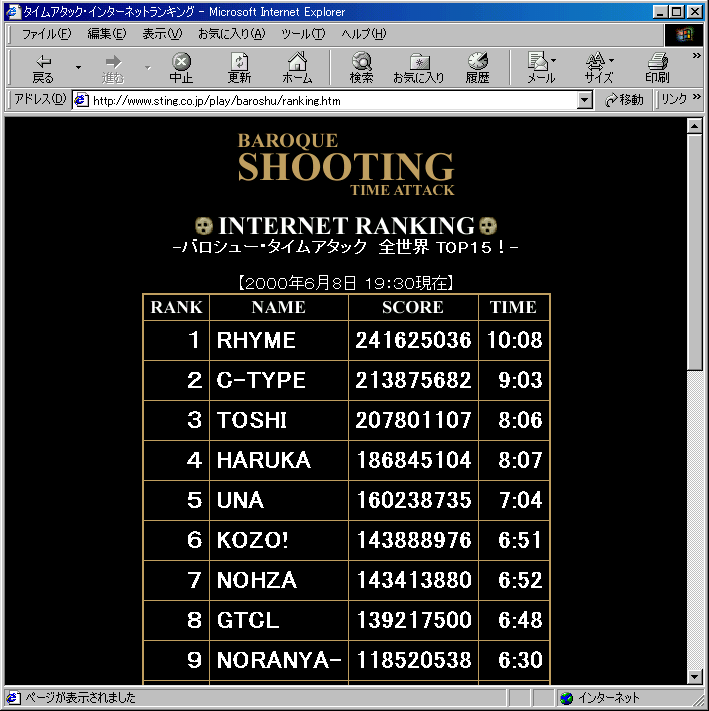Expand the address bar dropdown list

pyautogui.click(x=585, y=100)
